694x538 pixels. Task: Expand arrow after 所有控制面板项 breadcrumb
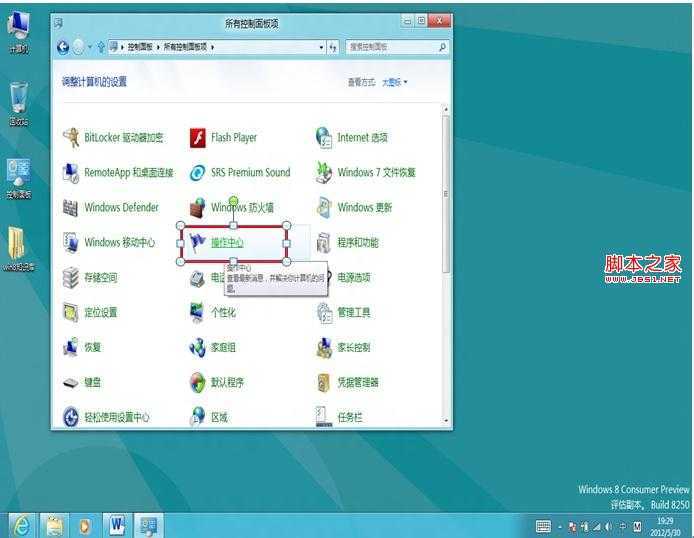[212, 47]
